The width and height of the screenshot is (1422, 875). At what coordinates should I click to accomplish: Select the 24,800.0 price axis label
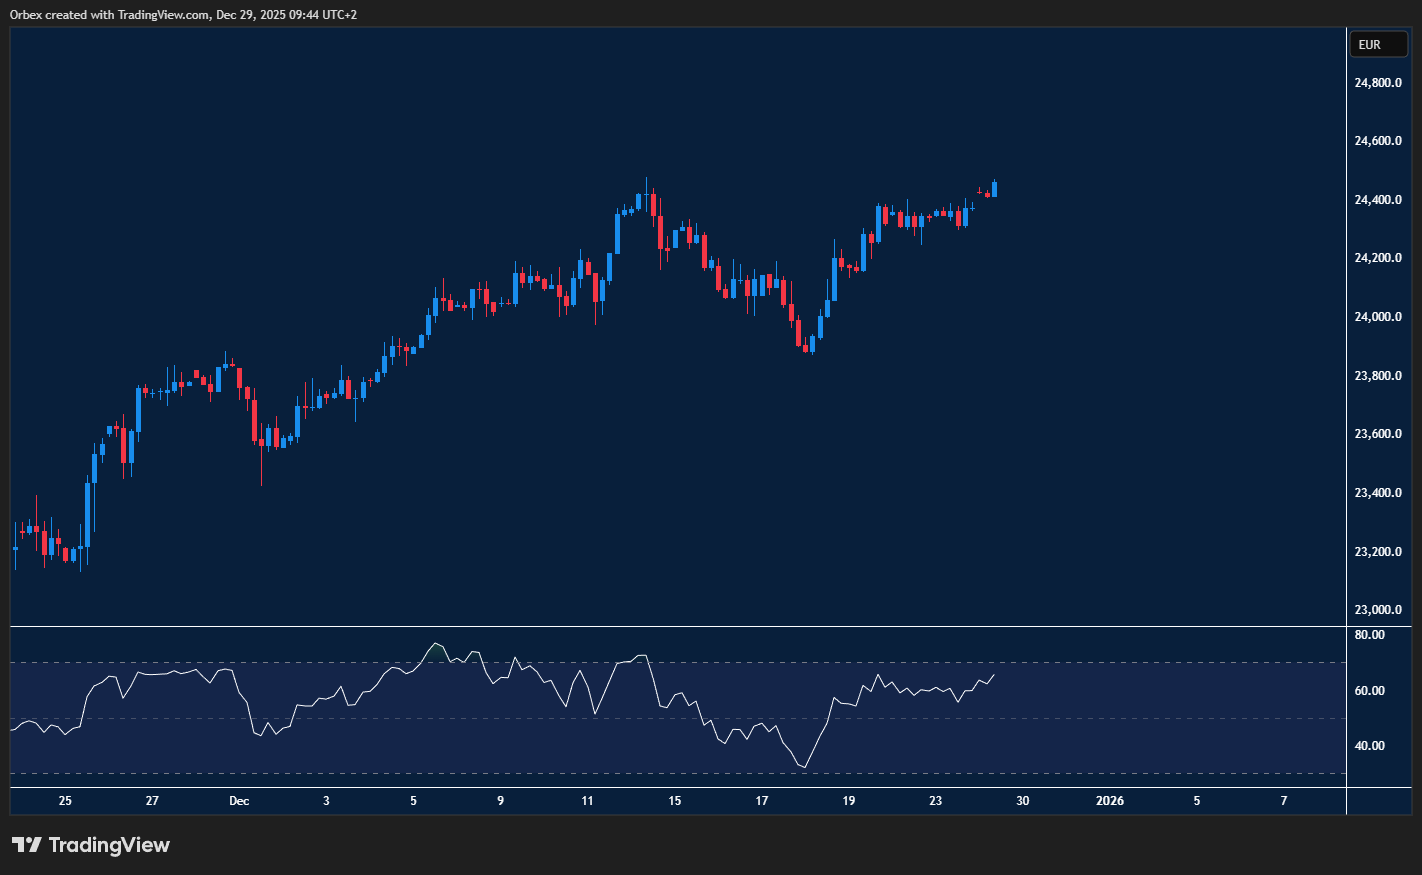coord(1377,83)
